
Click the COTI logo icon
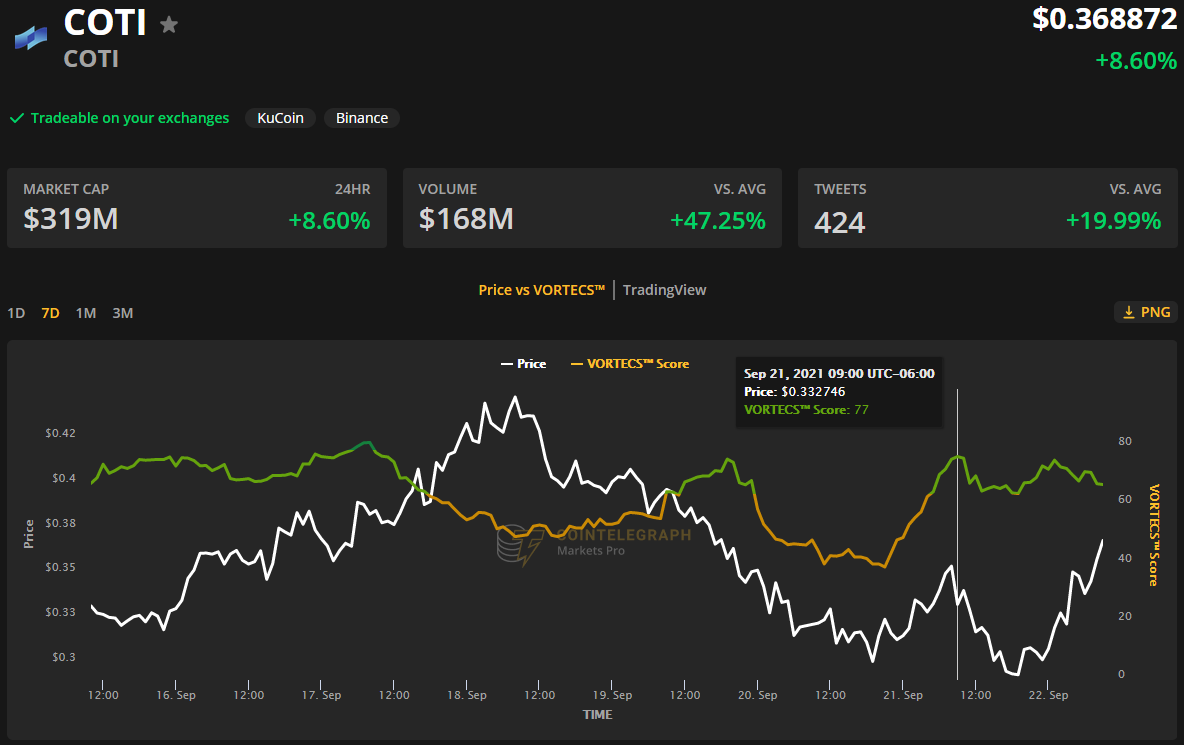pos(31,38)
